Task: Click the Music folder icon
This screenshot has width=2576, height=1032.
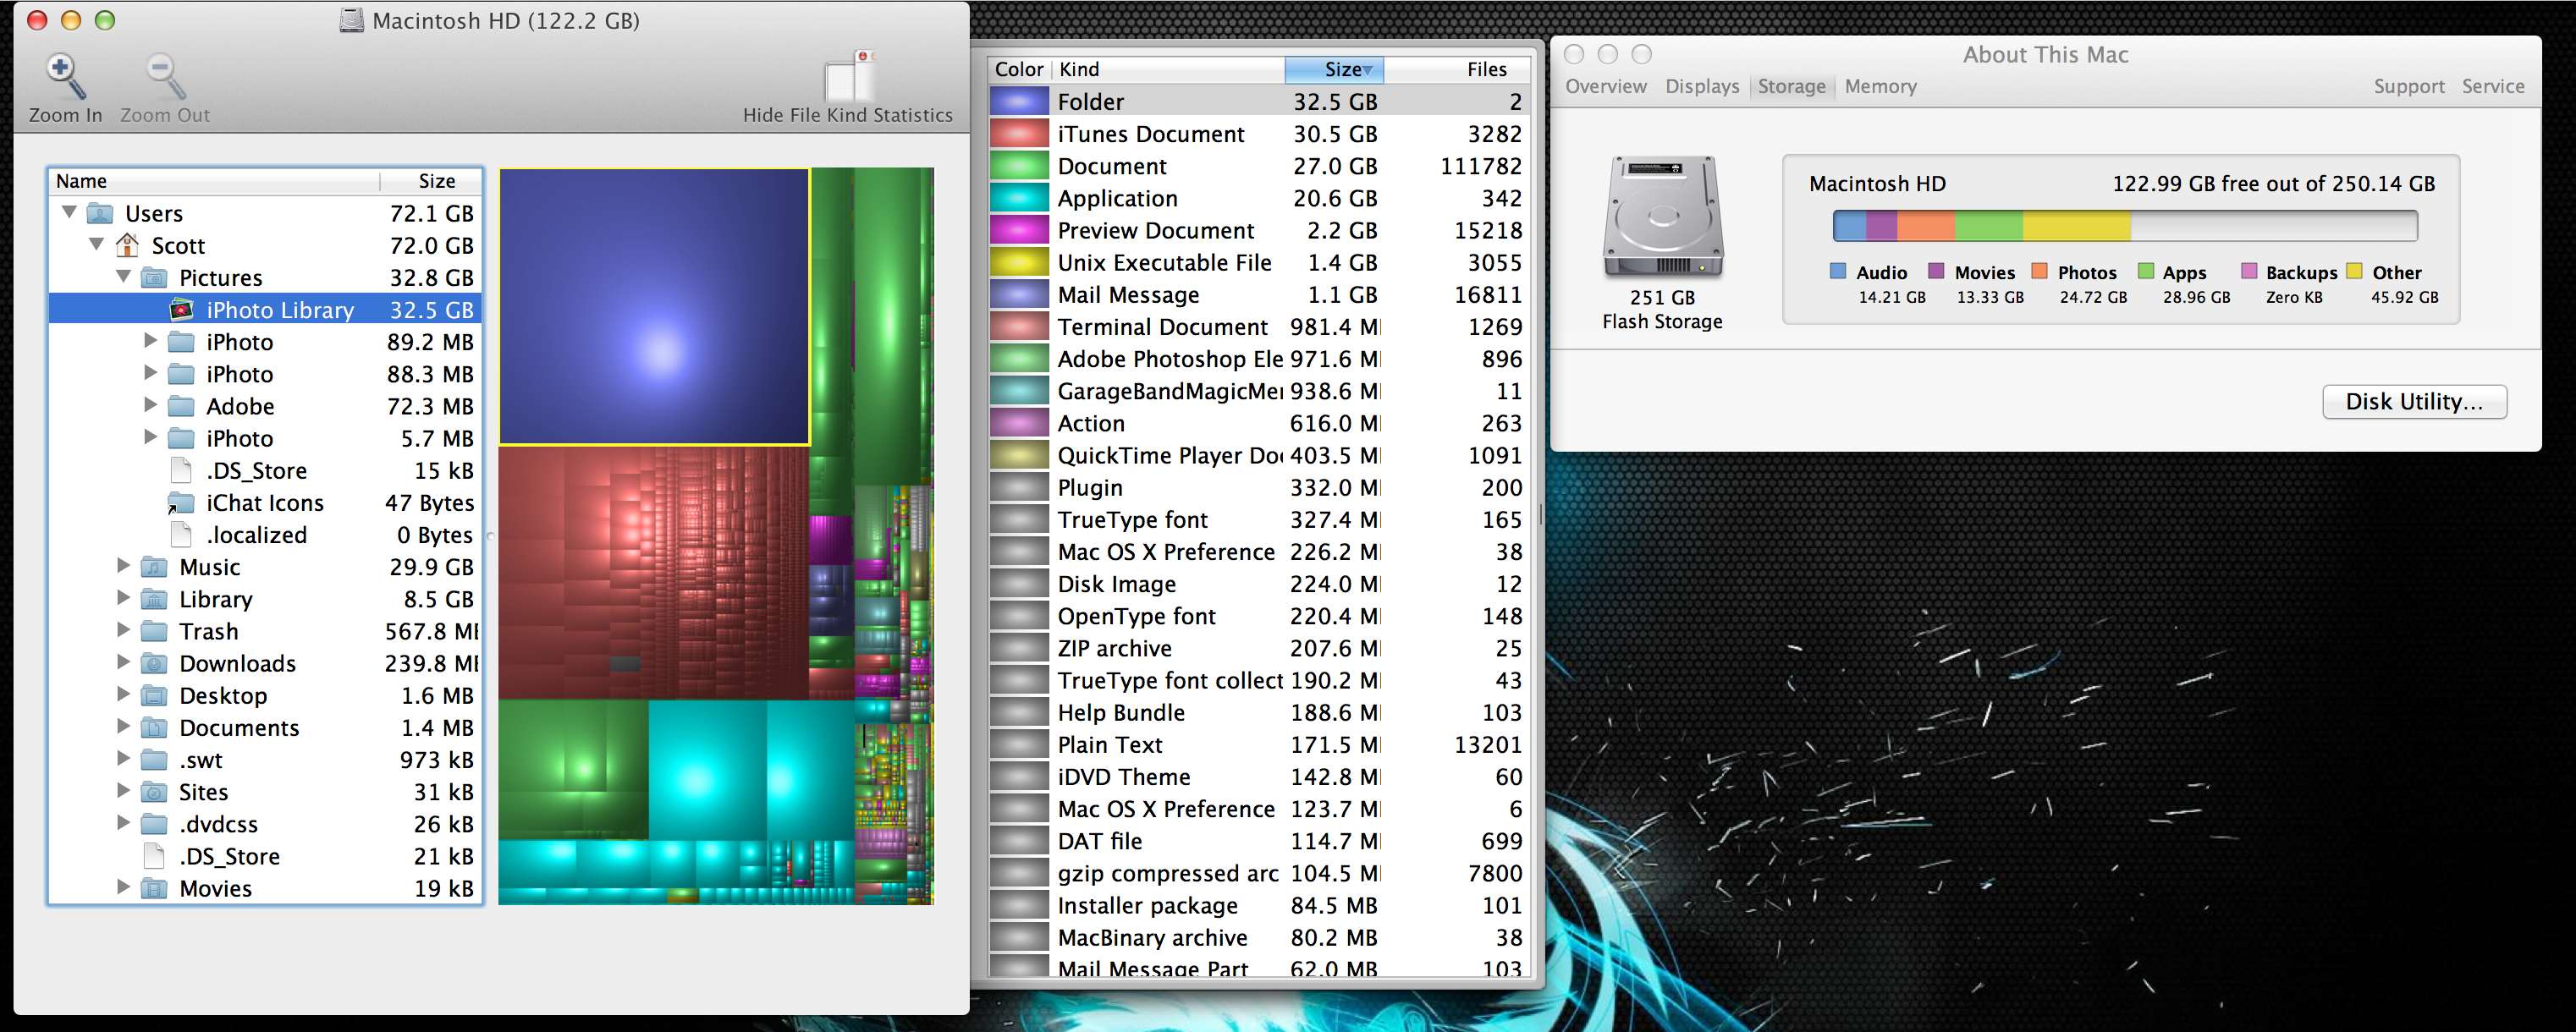Action: coord(154,567)
